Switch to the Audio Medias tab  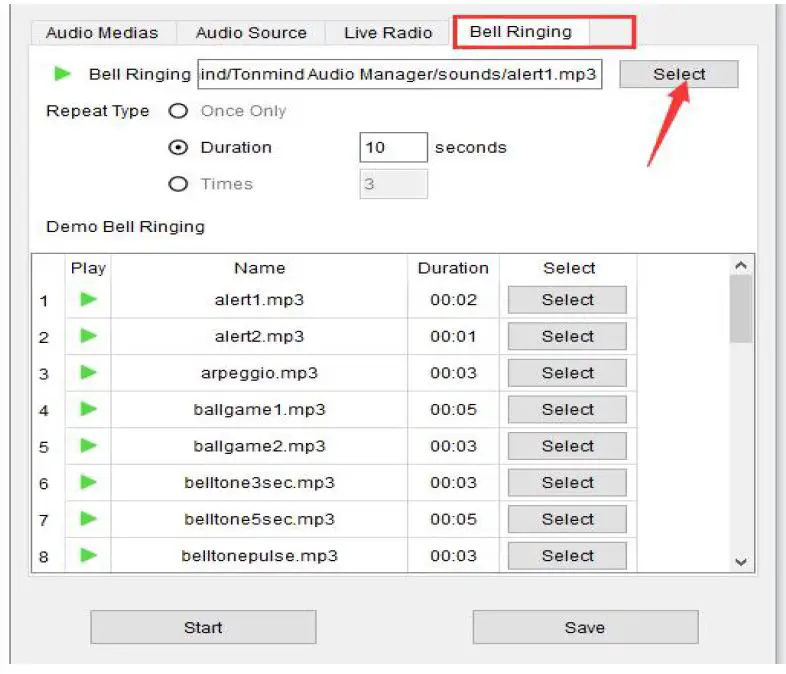102,33
